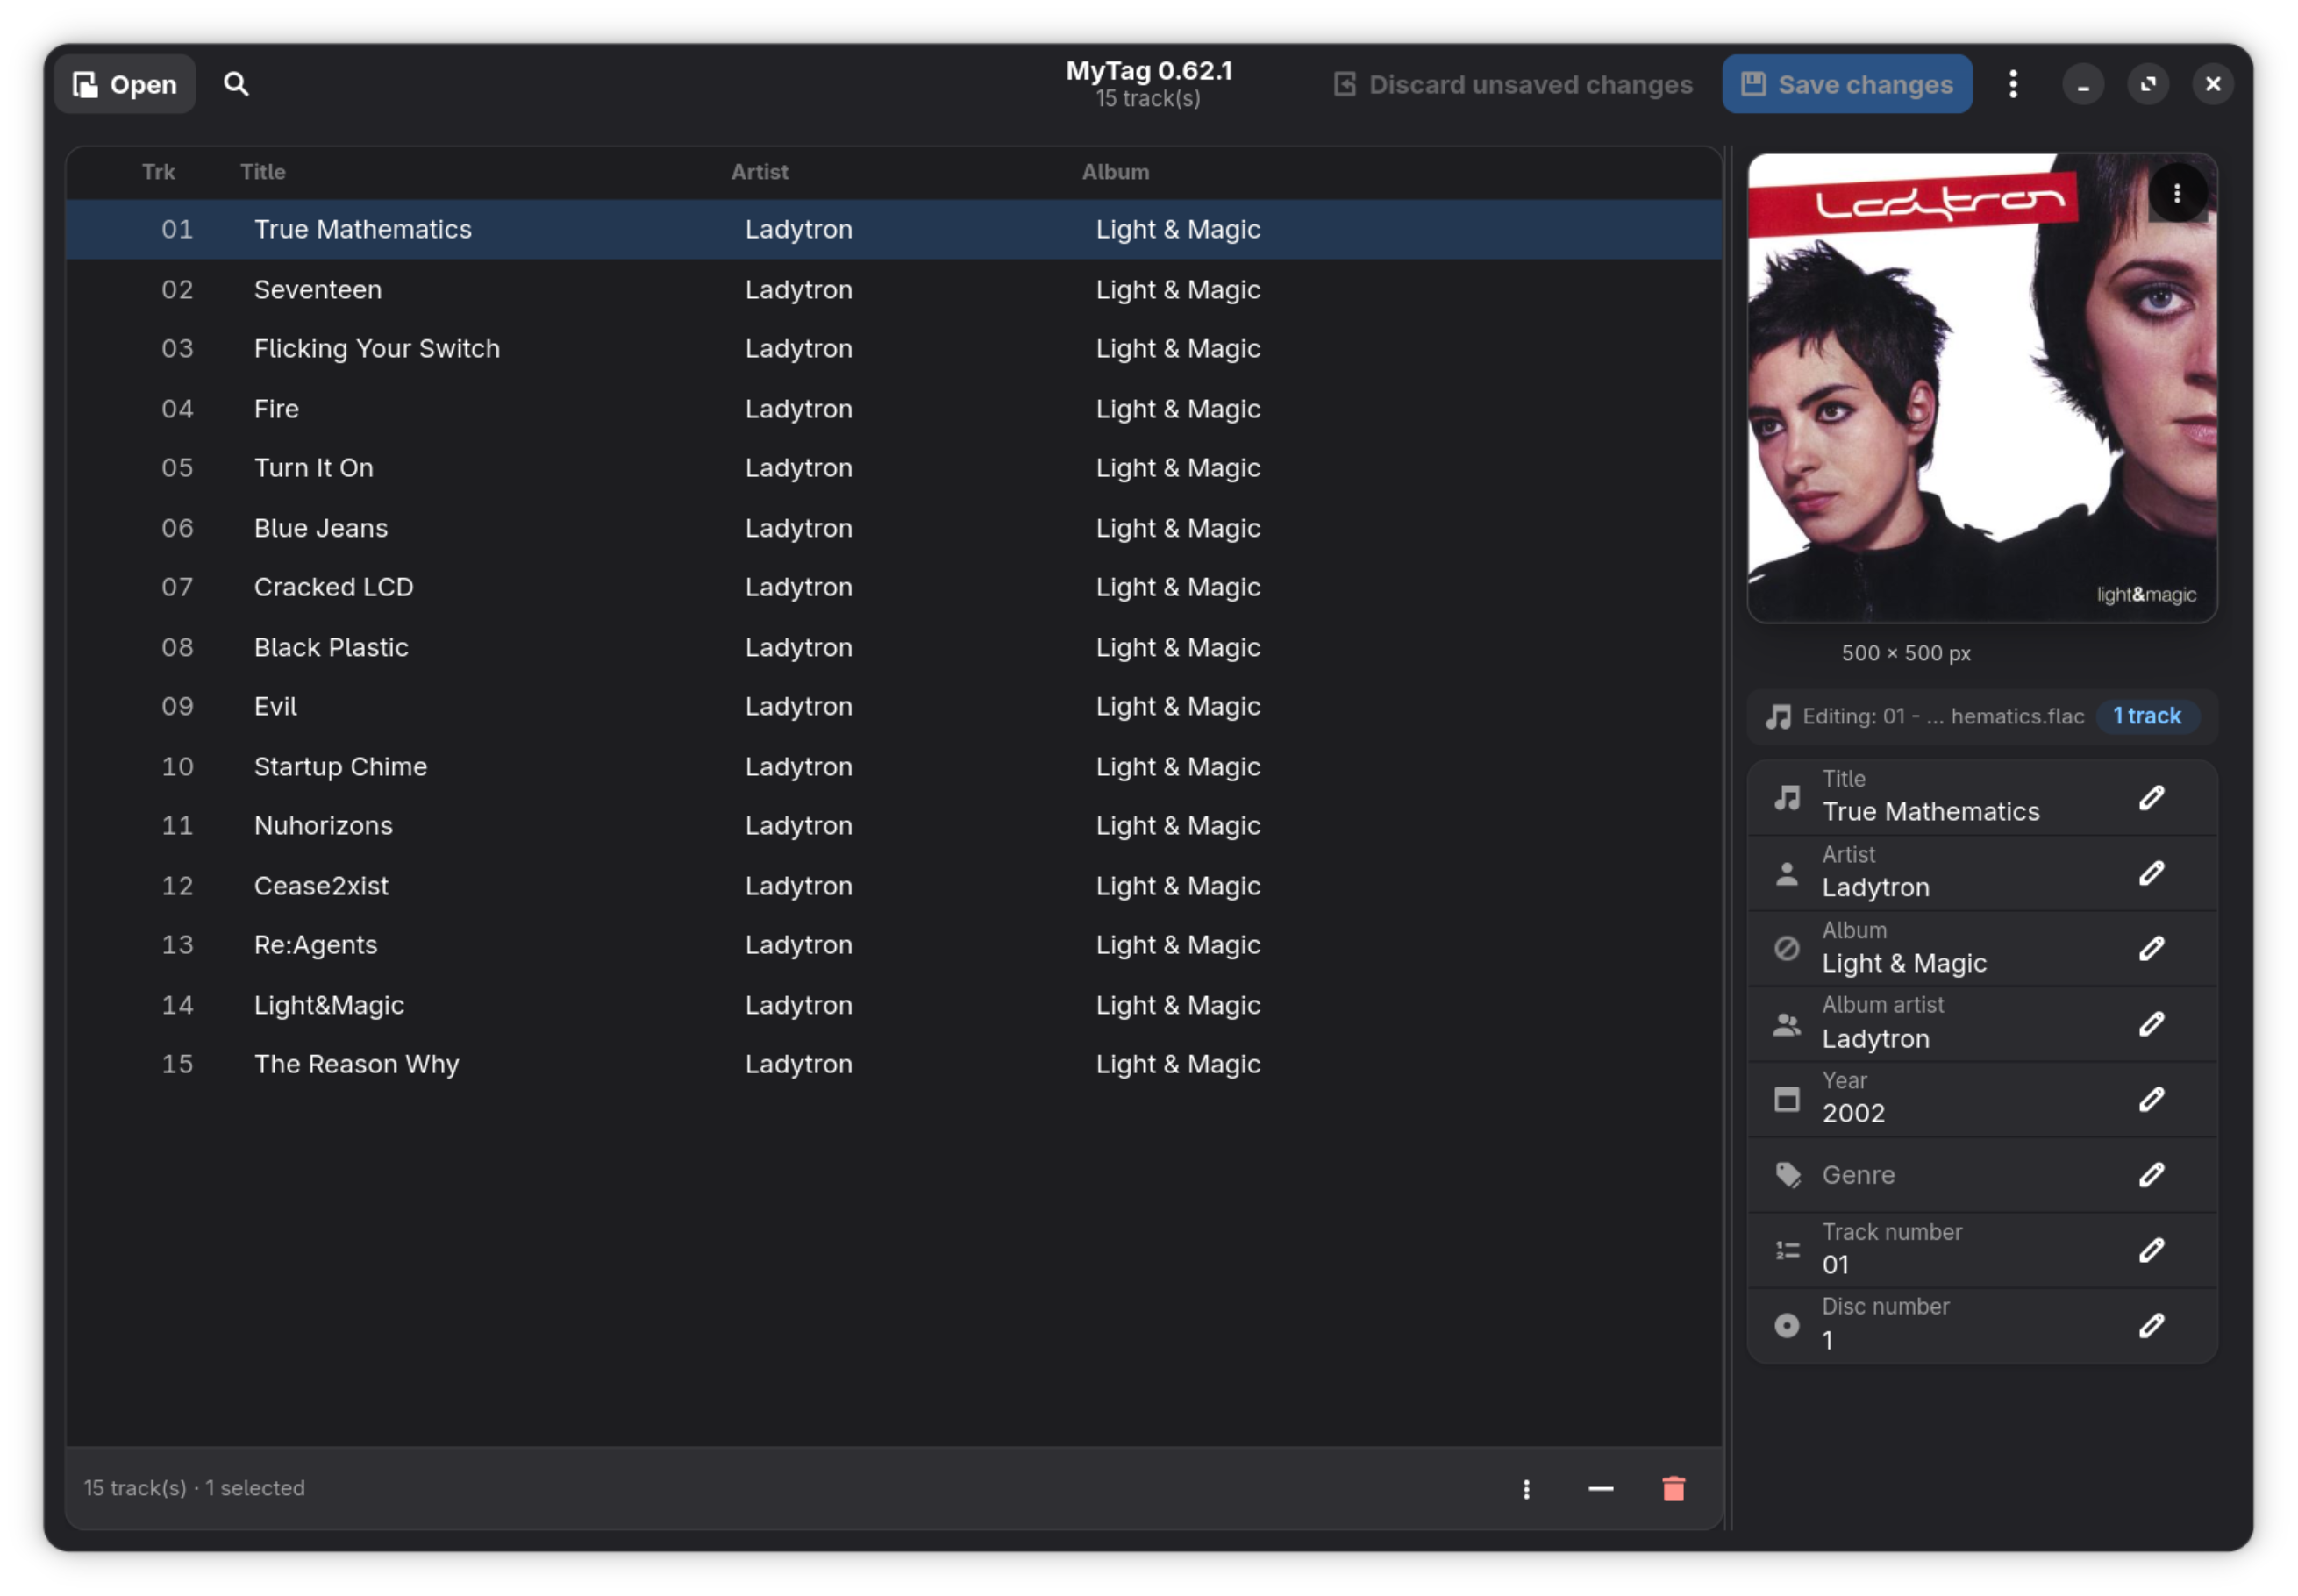Edit the Artist field pencil icon
The height and width of the screenshot is (1596, 2298).
tap(2151, 873)
